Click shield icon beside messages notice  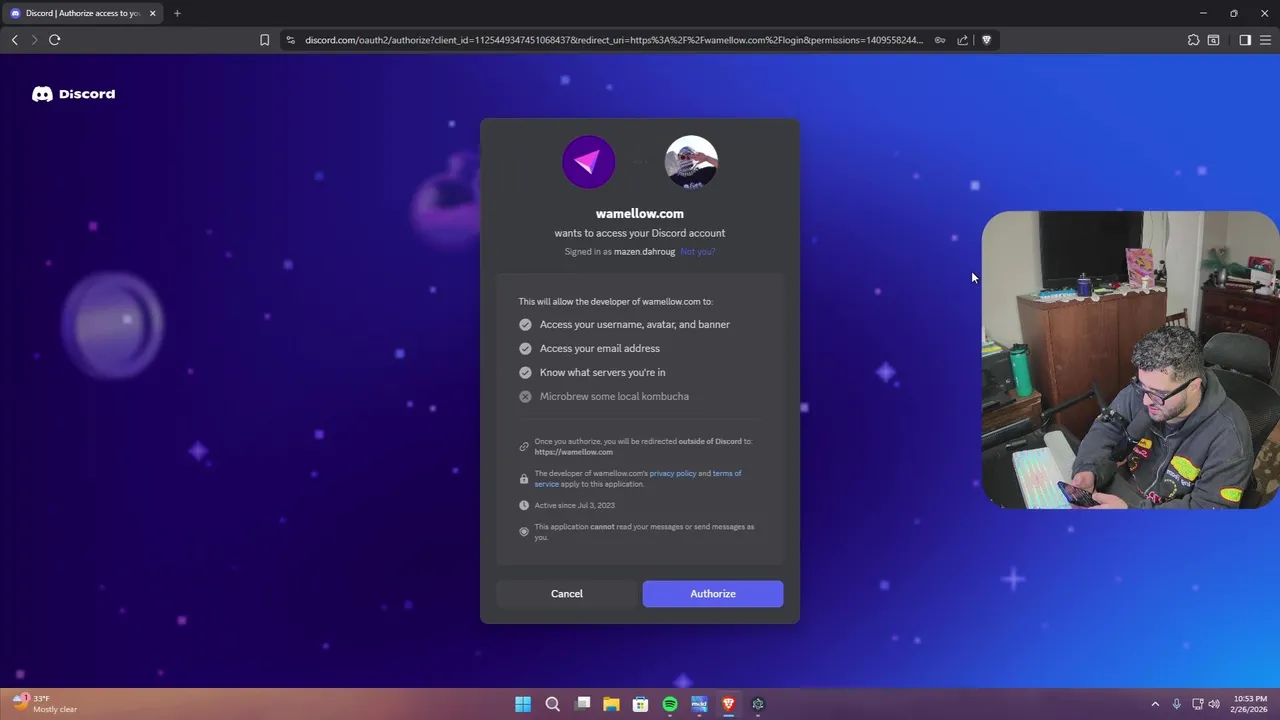pos(524,532)
